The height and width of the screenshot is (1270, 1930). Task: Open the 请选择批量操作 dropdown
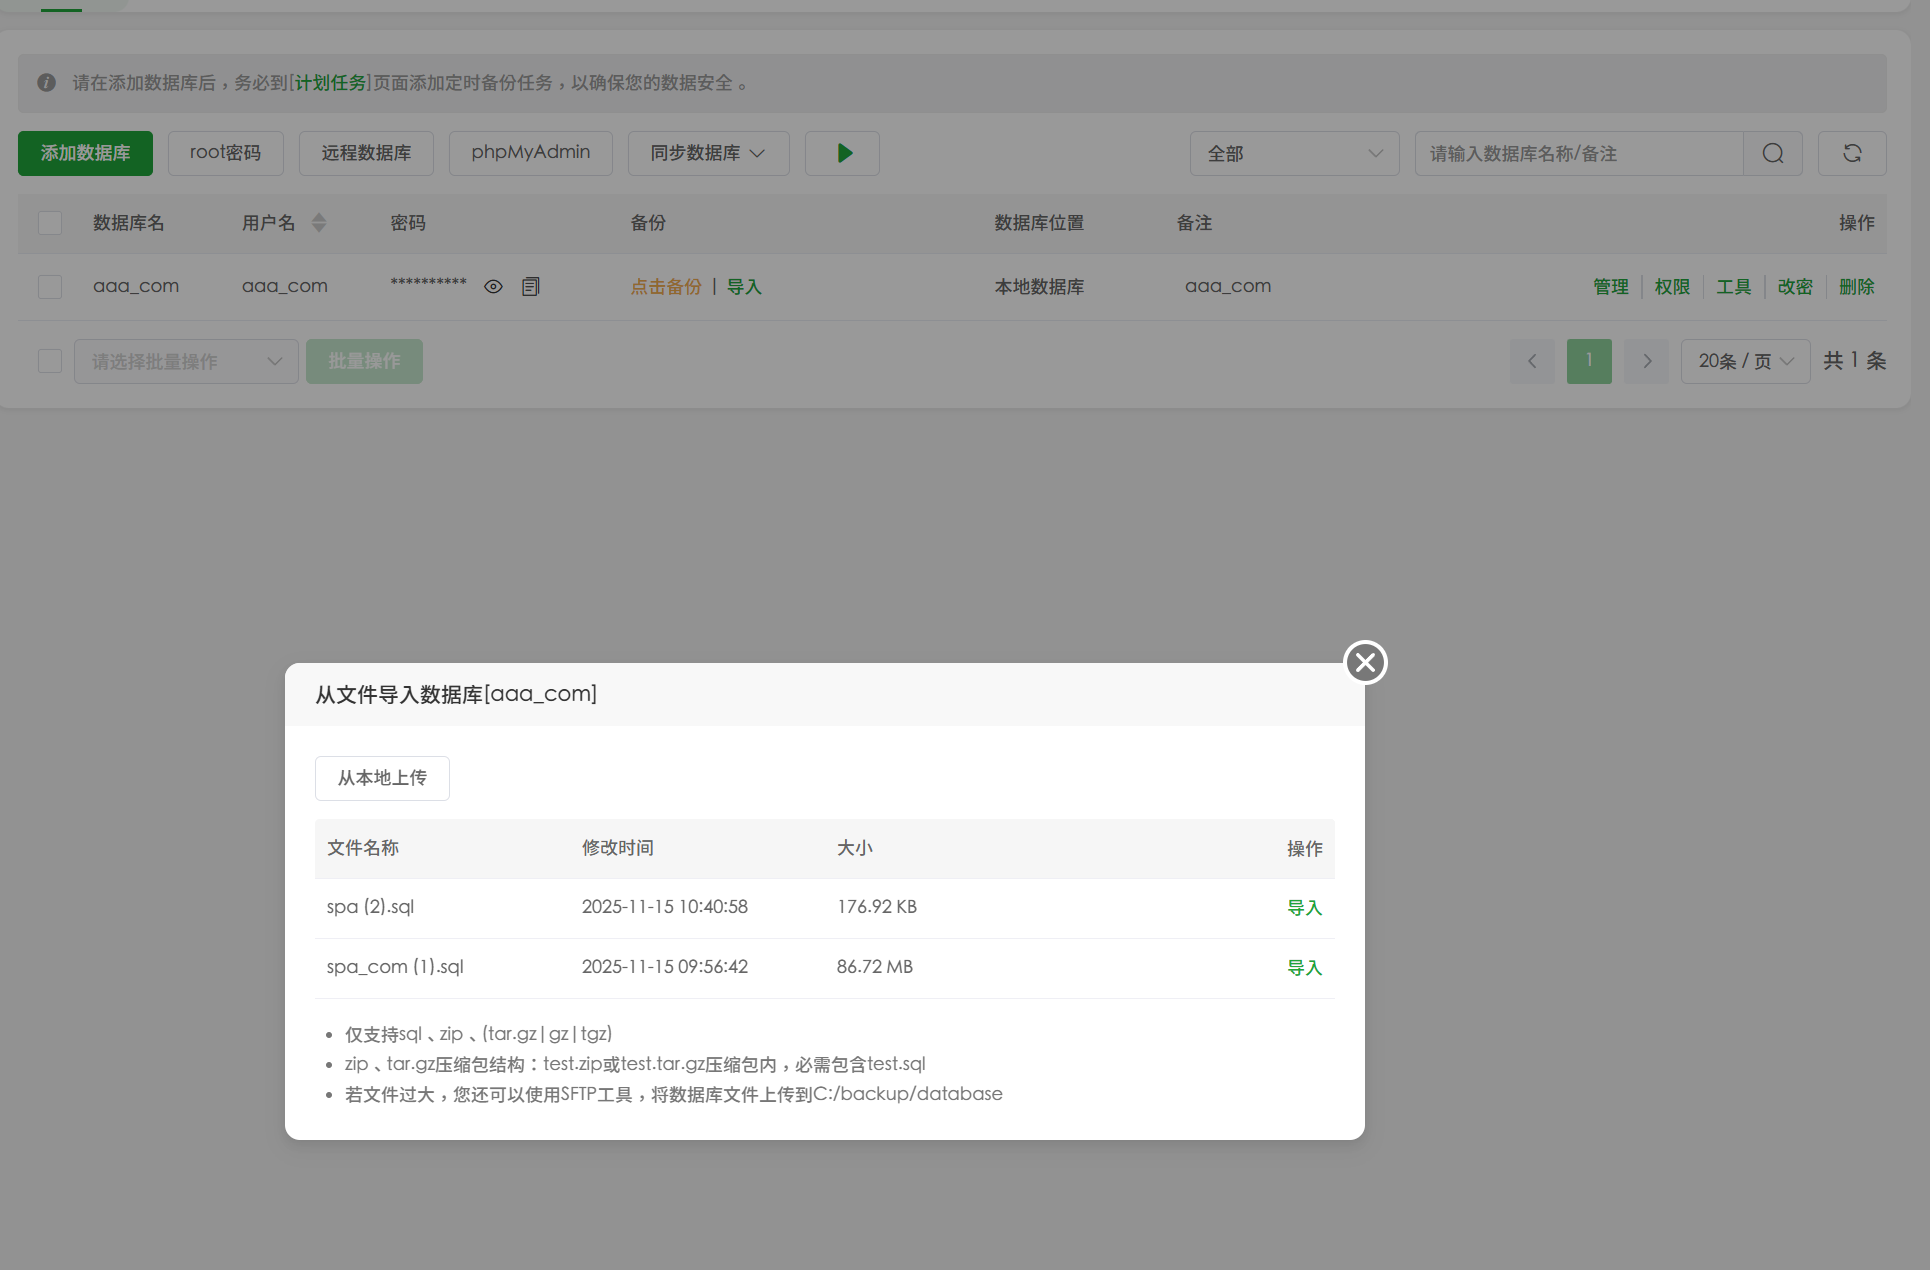(186, 361)
